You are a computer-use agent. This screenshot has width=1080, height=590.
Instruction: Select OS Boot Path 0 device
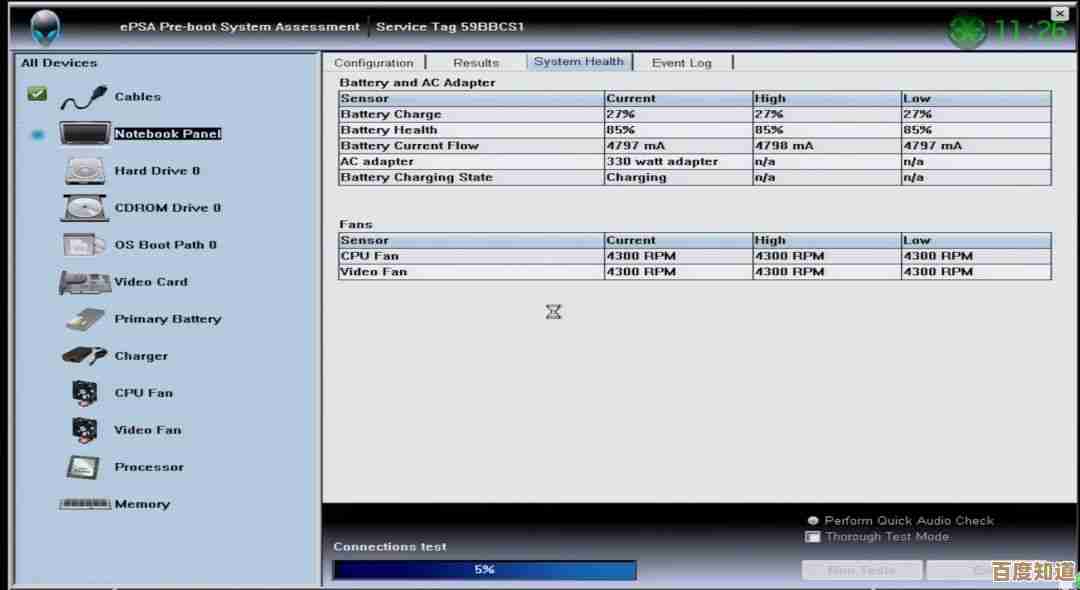coord(165,245)
